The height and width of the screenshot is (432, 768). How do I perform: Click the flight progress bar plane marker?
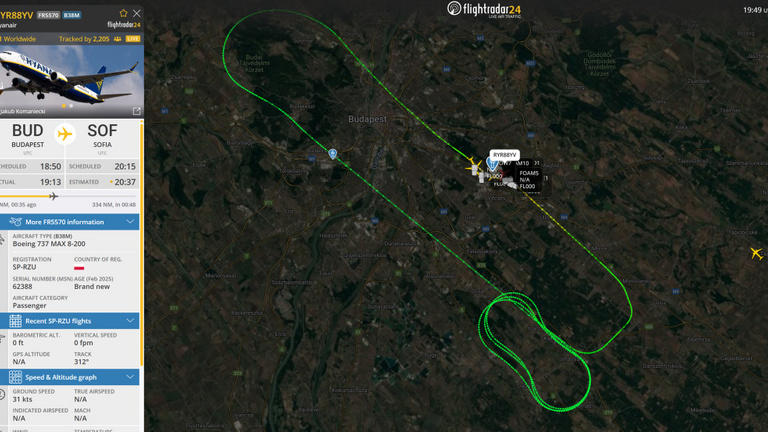(53, 196)
